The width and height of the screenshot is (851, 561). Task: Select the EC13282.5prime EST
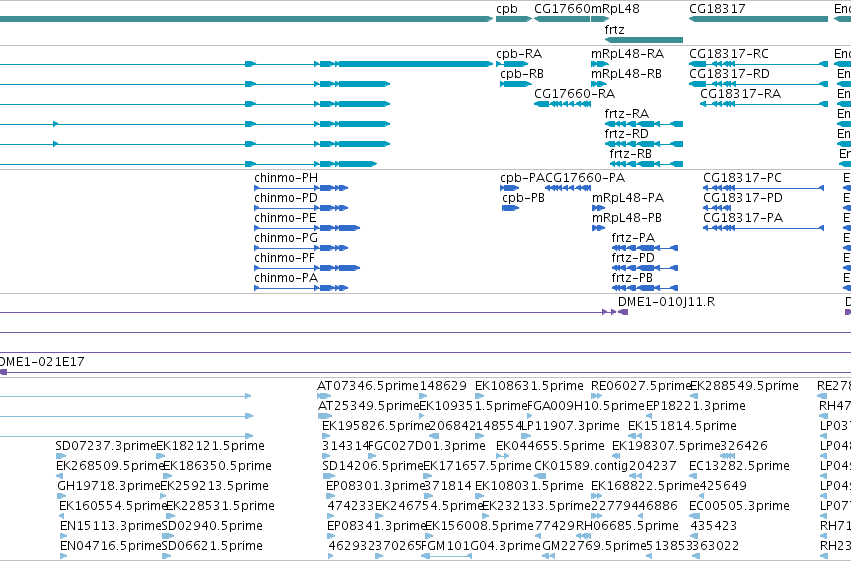pyautogui.click(x=694, y=476)
